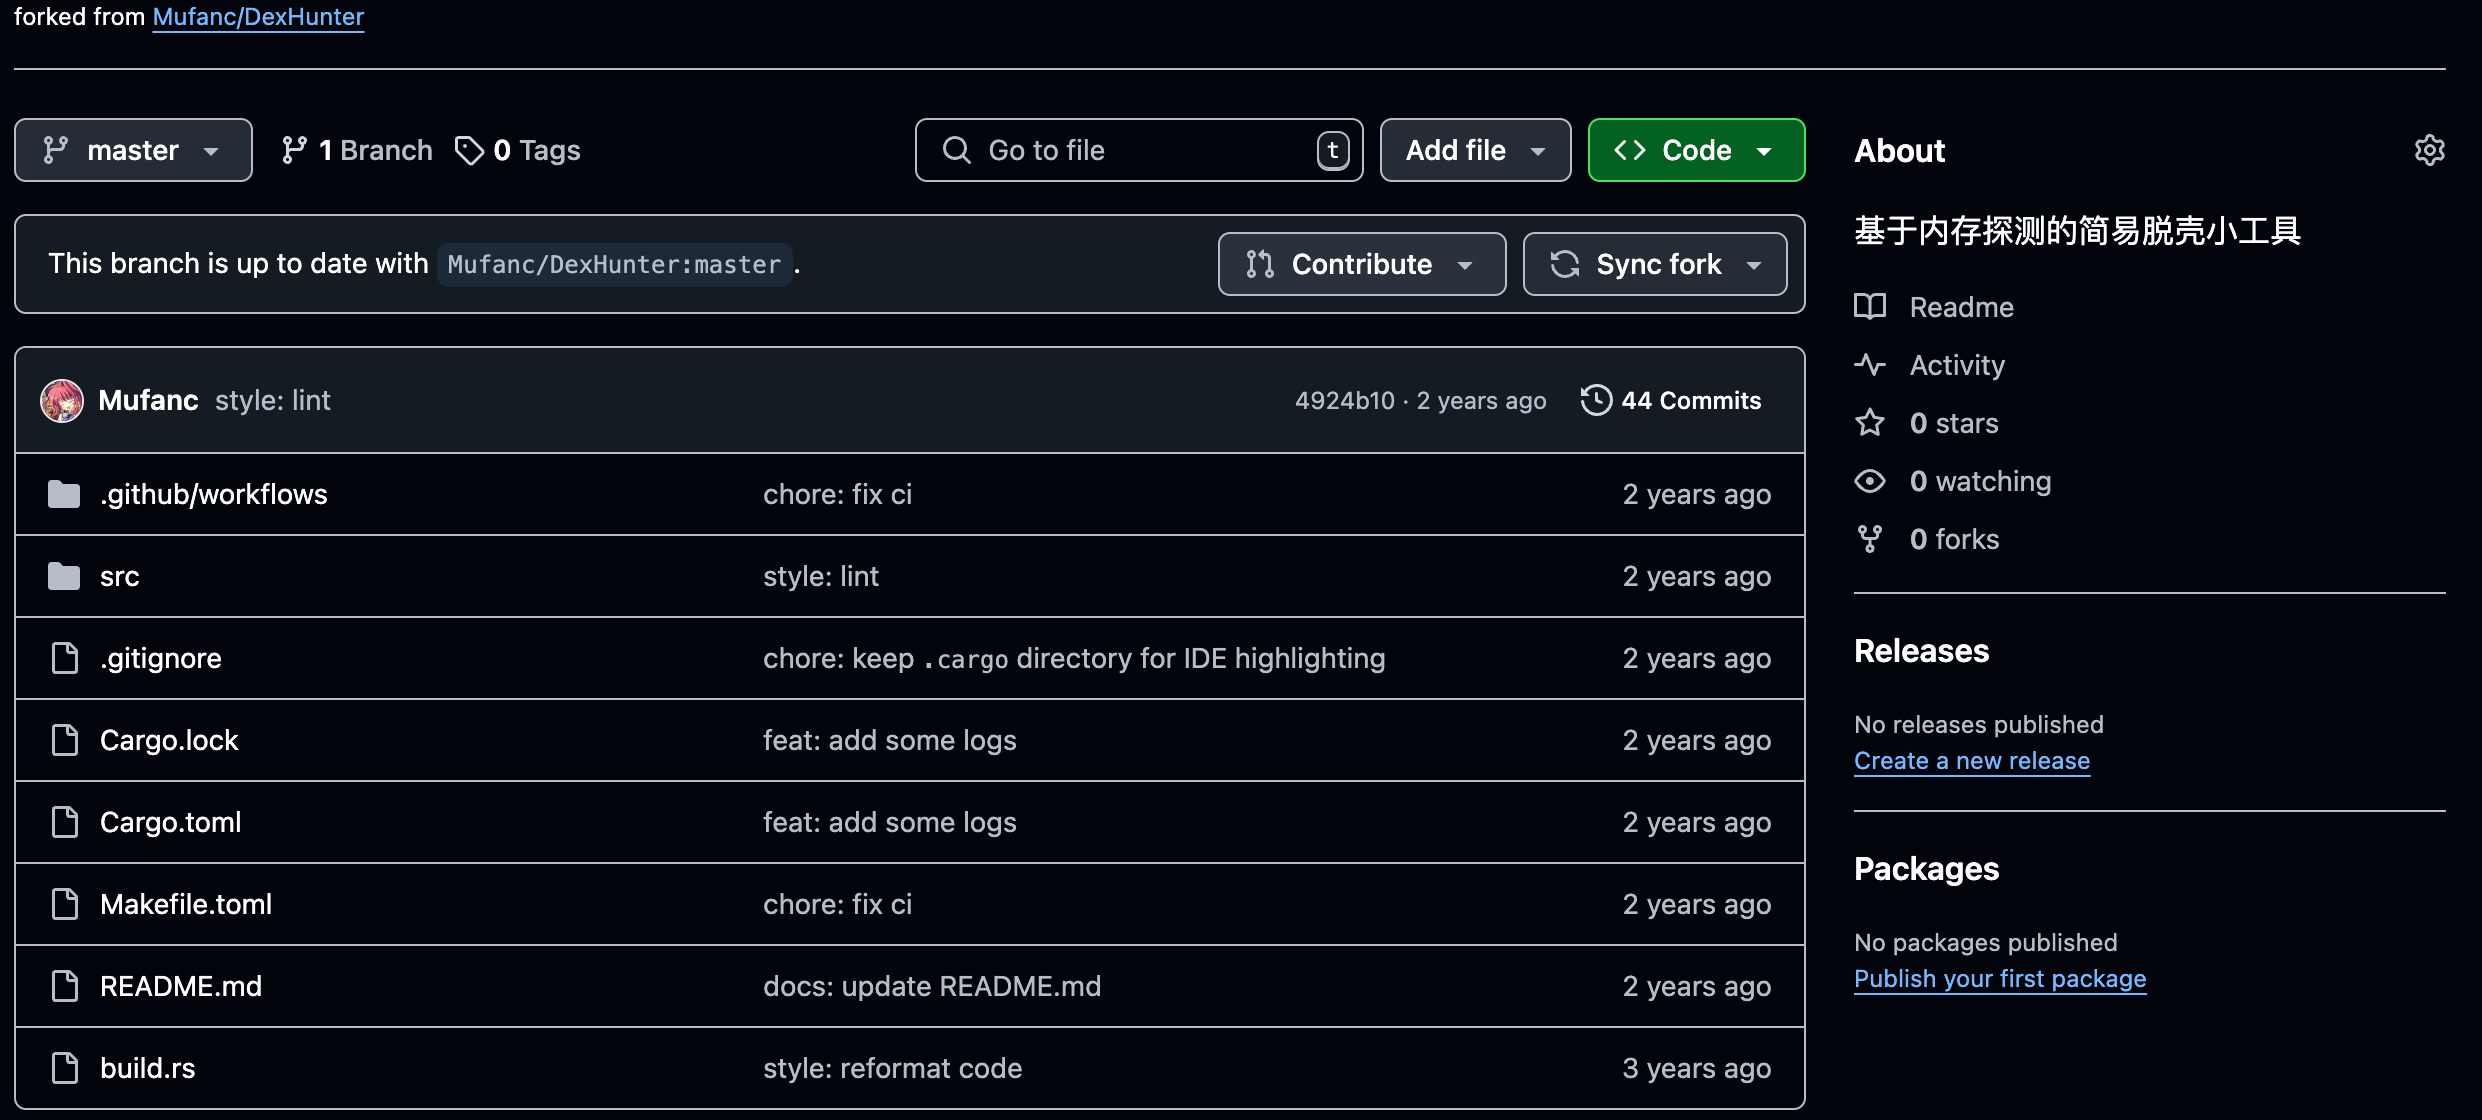Click Create a new release link
The image size is (2482, 1120).
(x=1971, y=761)
